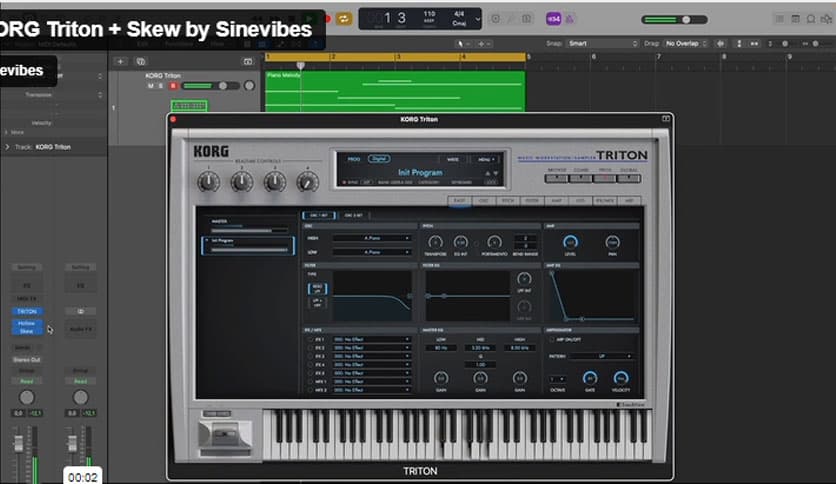This screenshot has height=484, width=836.
Task: Toggle the metronome click icon
Action: (569, 19)
